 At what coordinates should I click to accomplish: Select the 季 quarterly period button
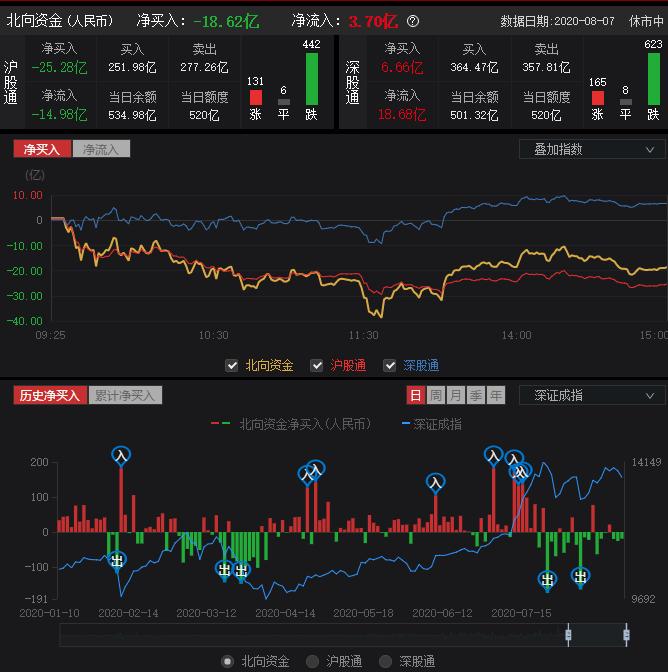476,395
